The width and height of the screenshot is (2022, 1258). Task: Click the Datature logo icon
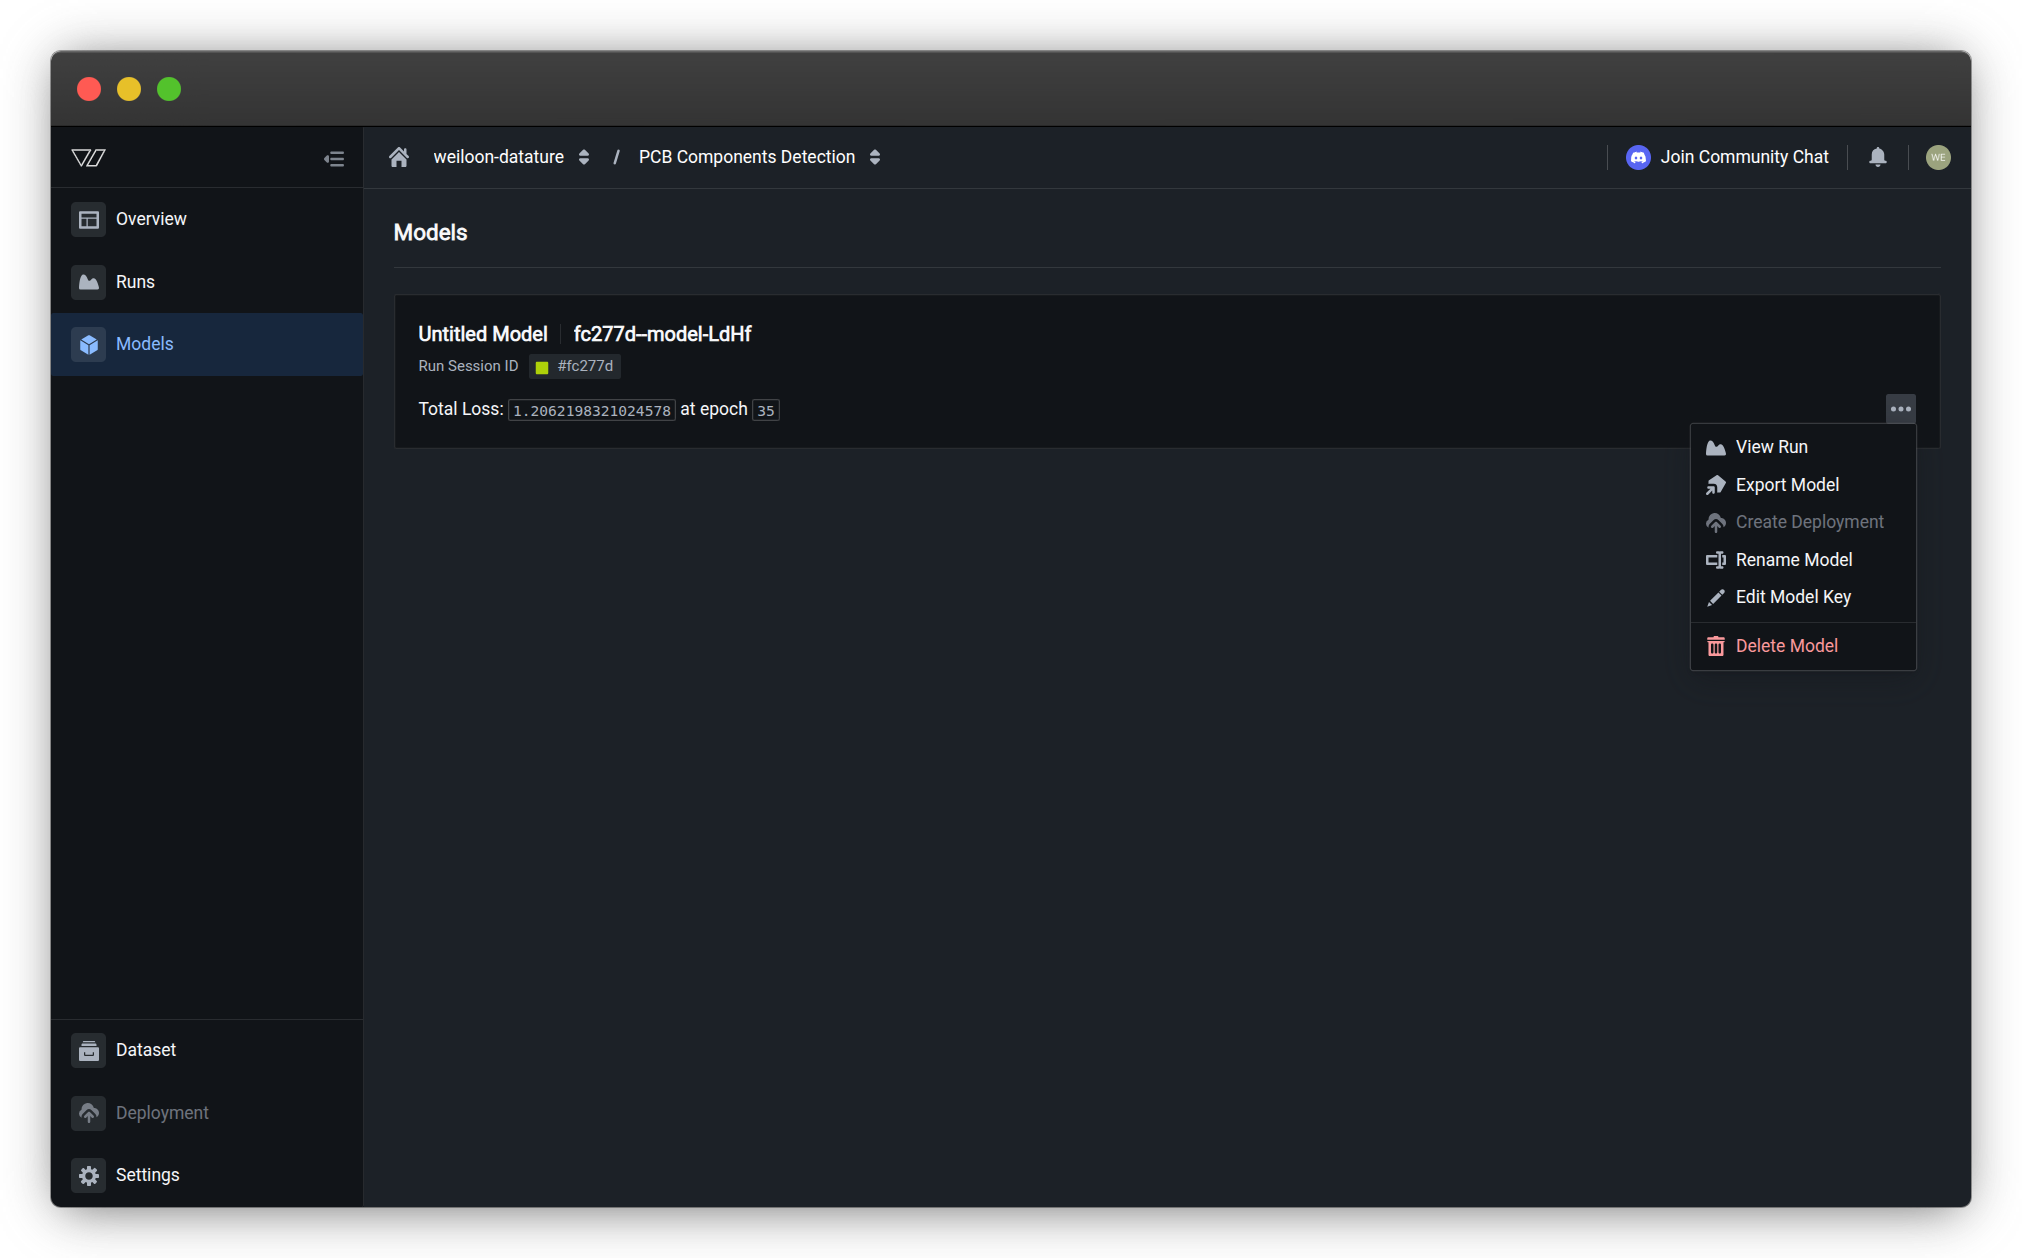point(89,158)
